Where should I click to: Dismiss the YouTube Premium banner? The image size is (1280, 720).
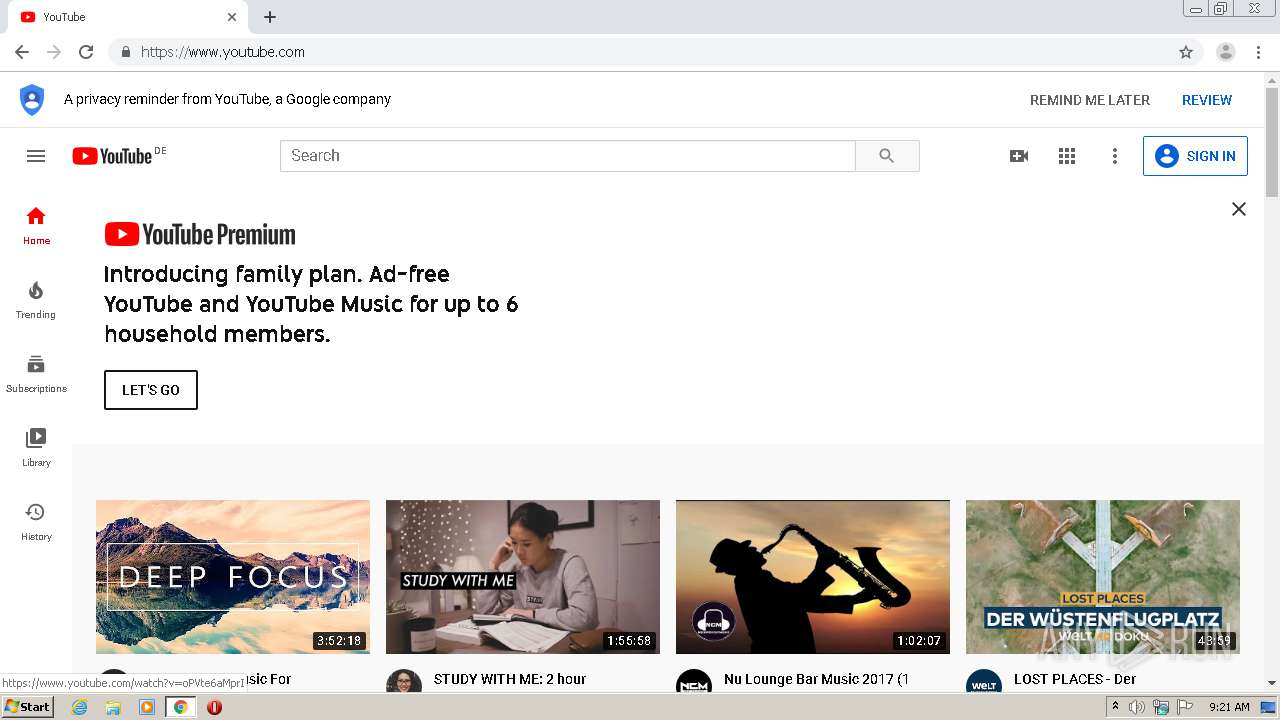pos(1239,209)
